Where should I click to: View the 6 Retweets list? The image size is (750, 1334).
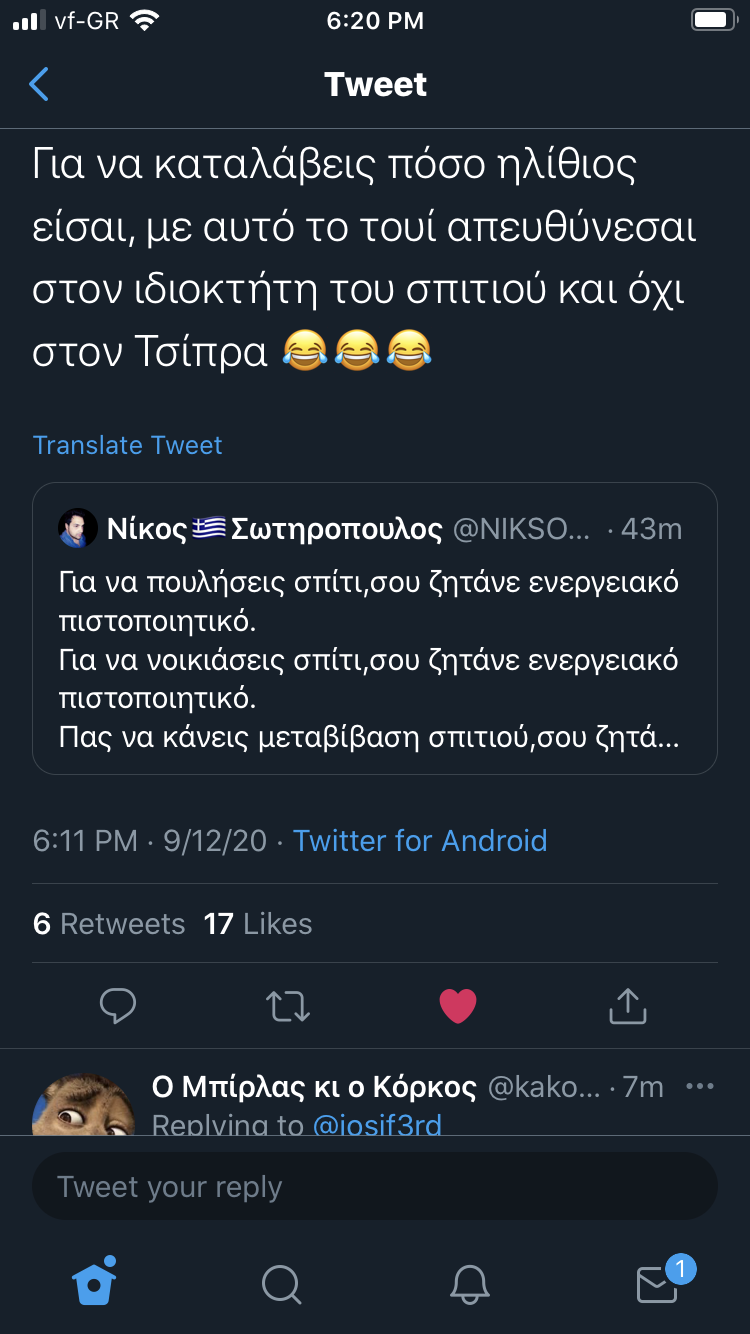tap(109, 924)
